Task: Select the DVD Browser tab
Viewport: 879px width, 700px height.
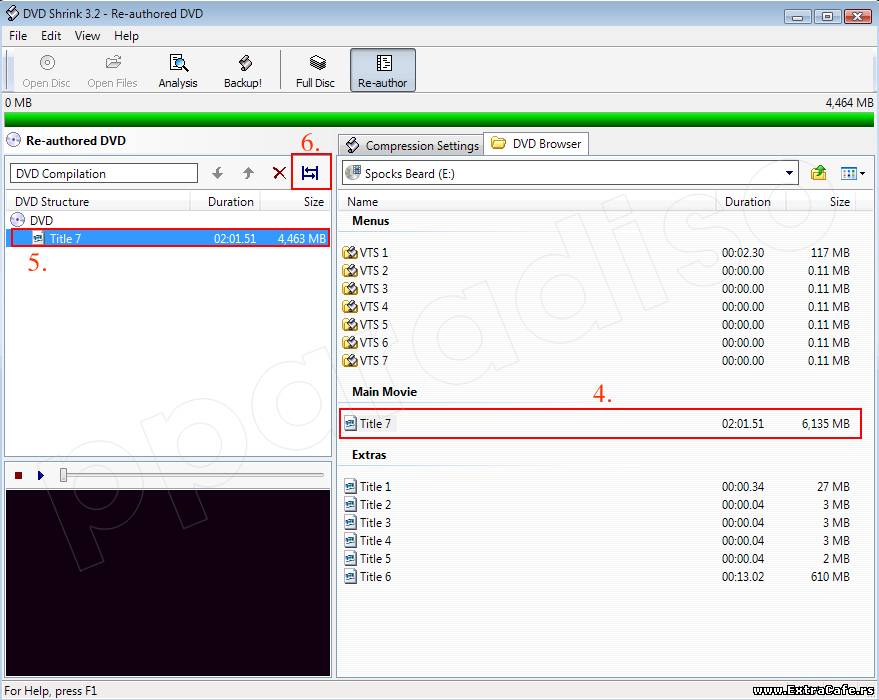Action: [x=536, y=144]
